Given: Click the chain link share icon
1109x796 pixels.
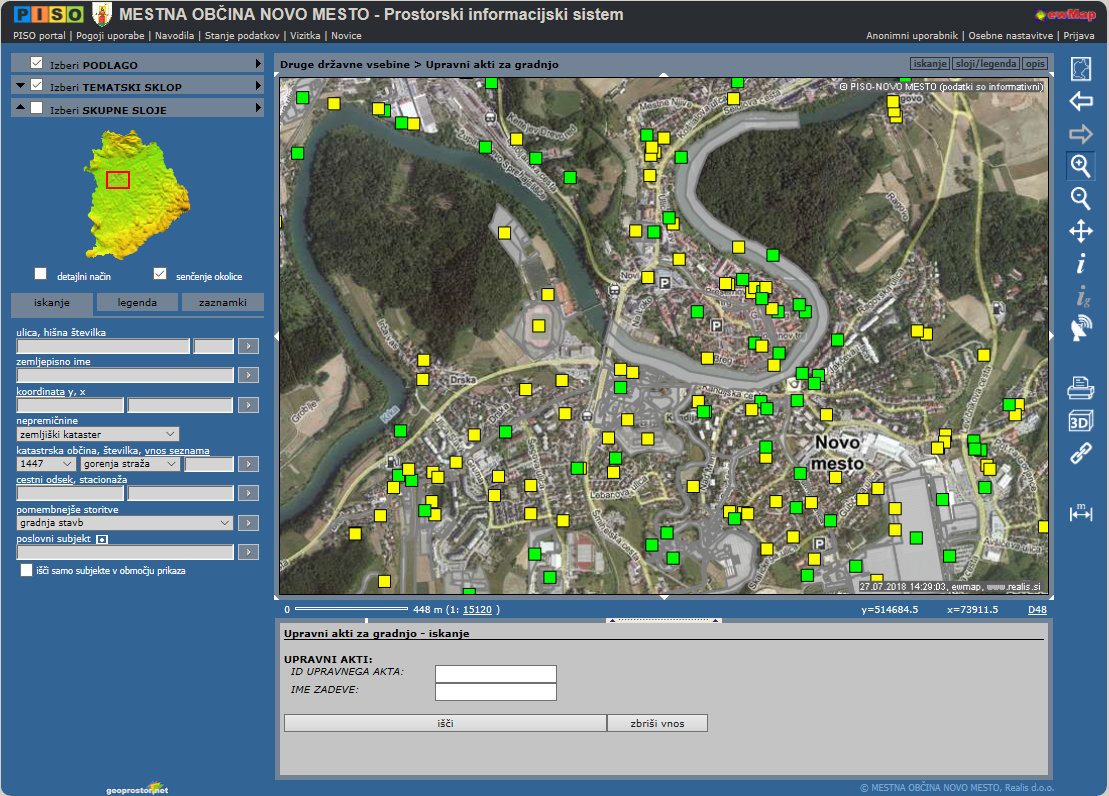Looking at the screenshot, I should tap(1080, 454).
